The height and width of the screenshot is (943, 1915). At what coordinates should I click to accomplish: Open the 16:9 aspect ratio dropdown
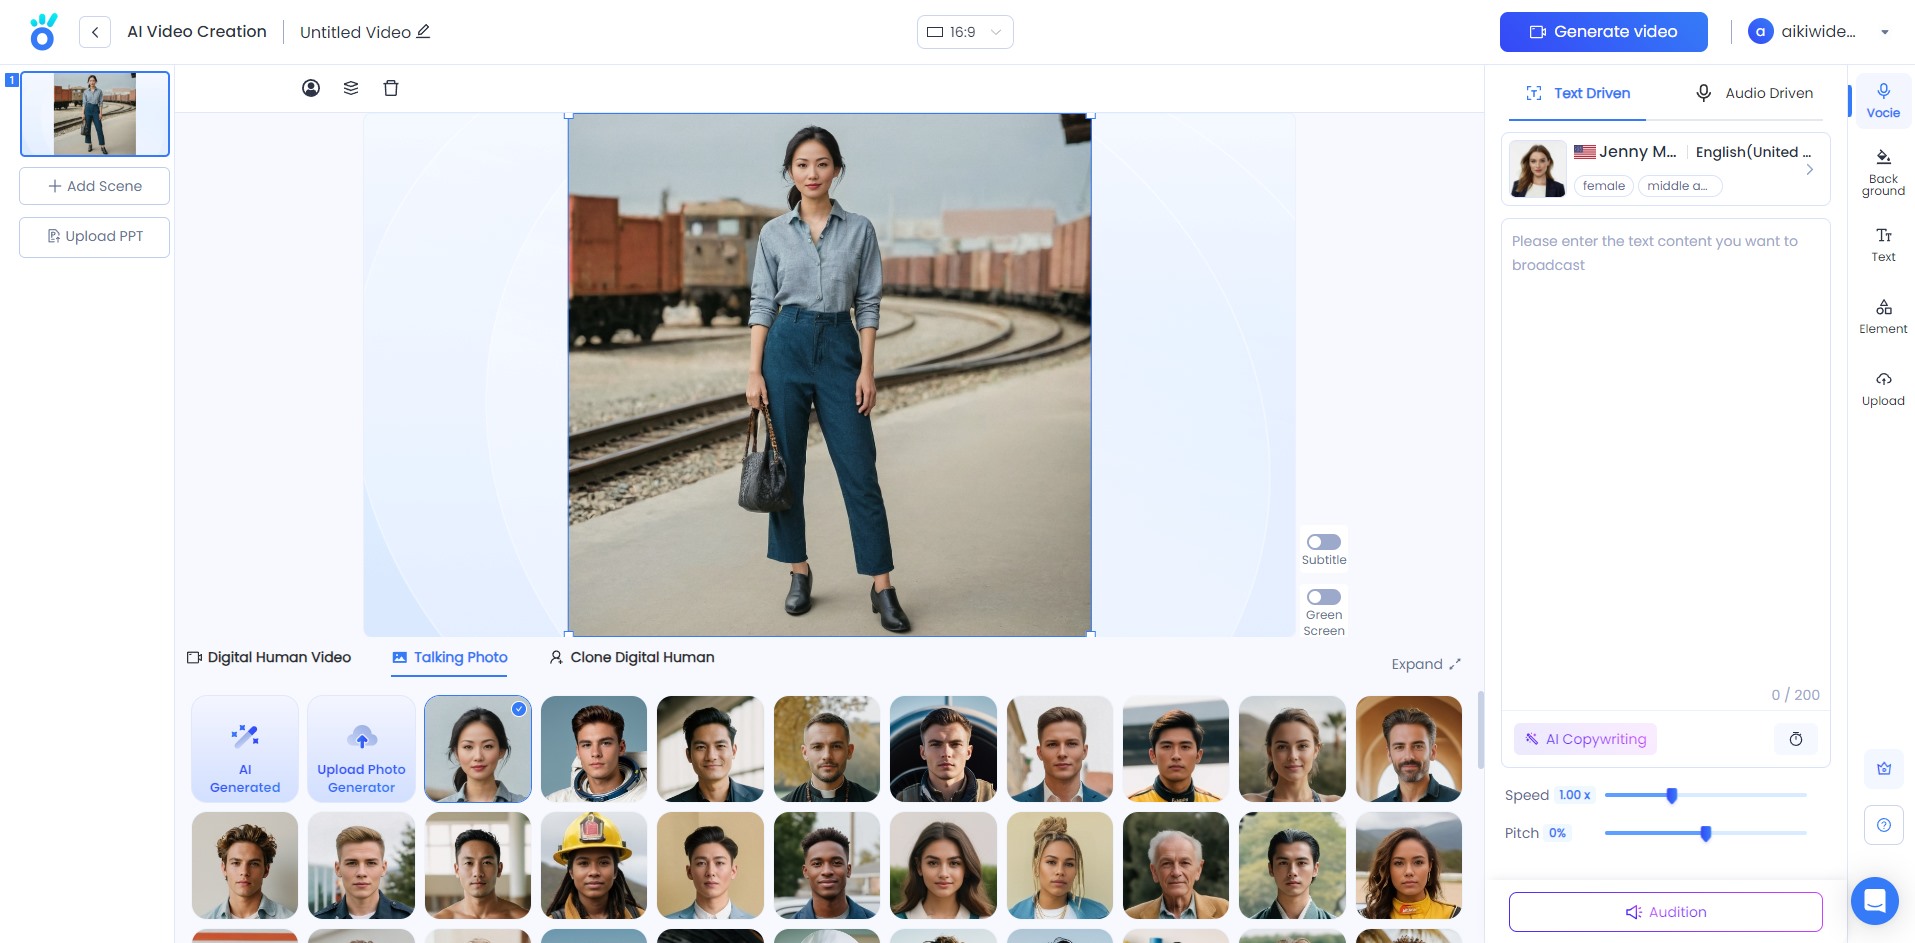tap(965, 32)
